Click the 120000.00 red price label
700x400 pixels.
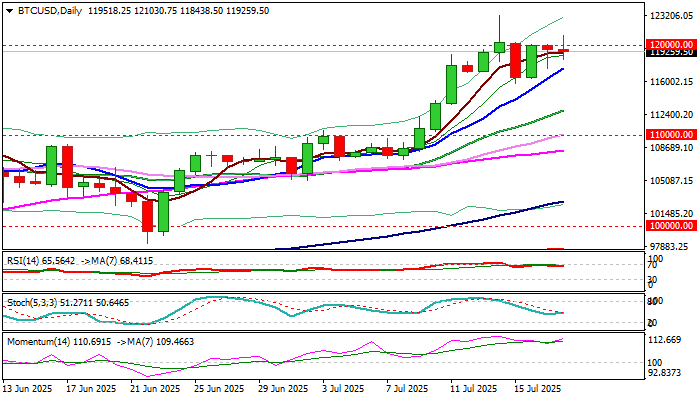tap(671, 45)
